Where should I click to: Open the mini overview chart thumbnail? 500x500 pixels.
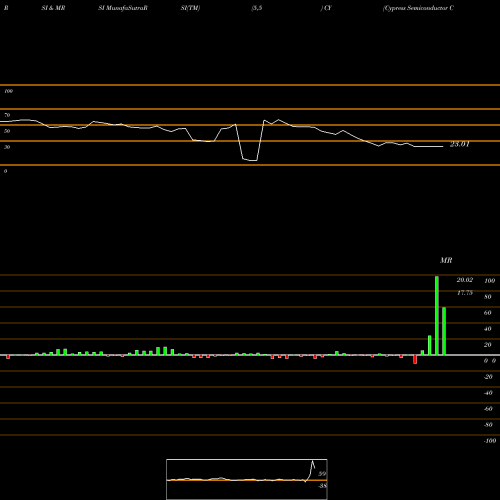tap(247, 479)
